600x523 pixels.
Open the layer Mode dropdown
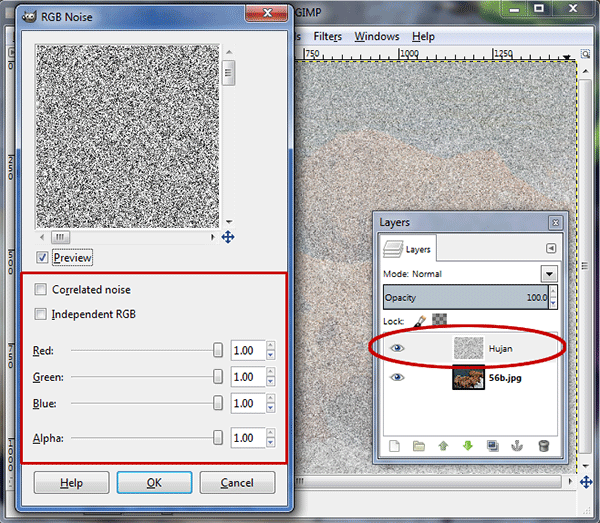[549, 274]
